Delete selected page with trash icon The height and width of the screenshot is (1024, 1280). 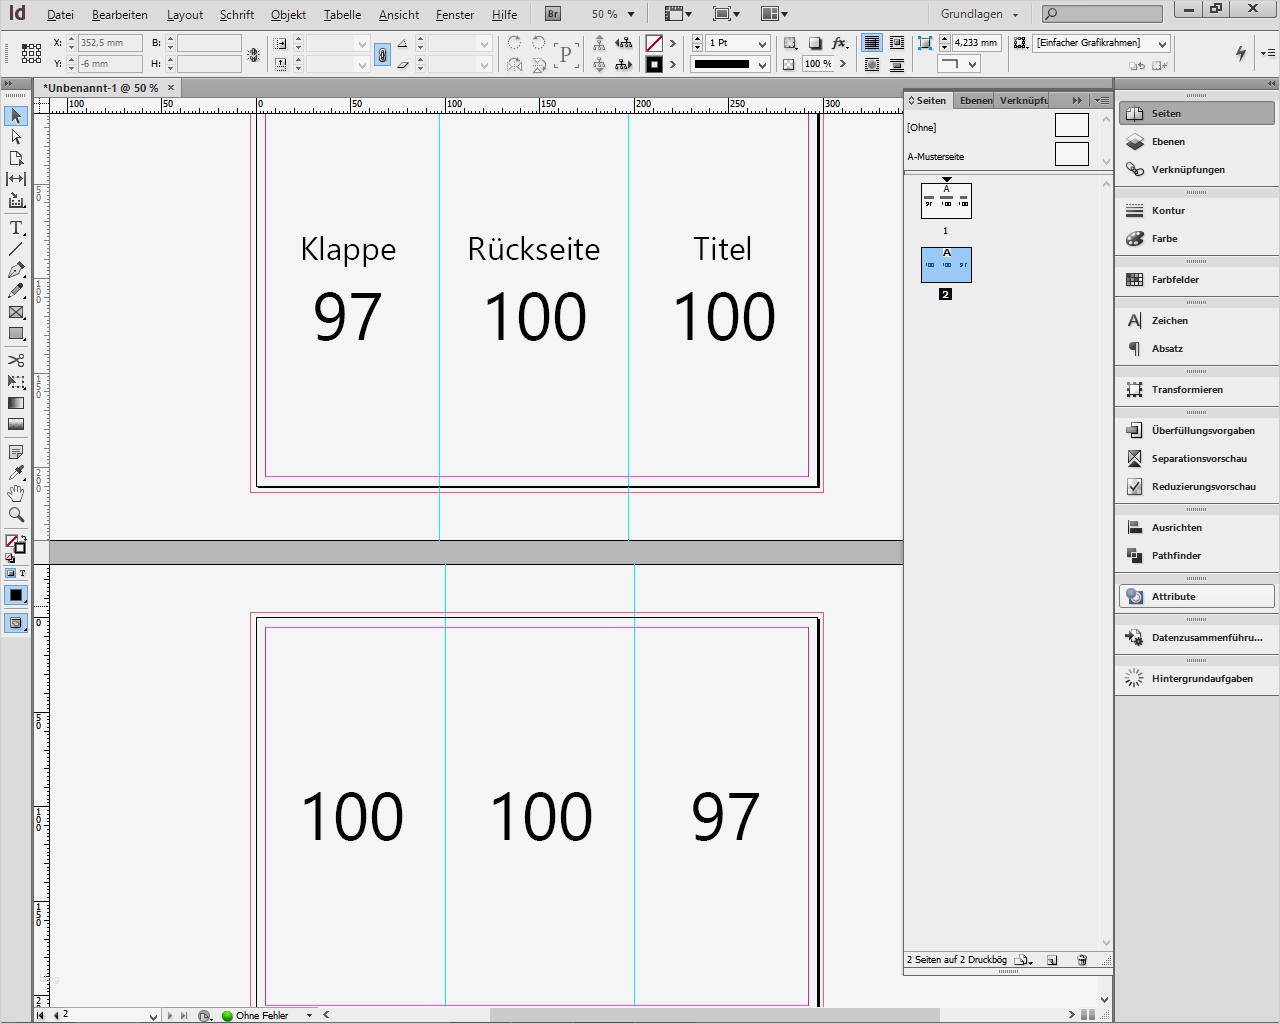(x=1081, y=960)
